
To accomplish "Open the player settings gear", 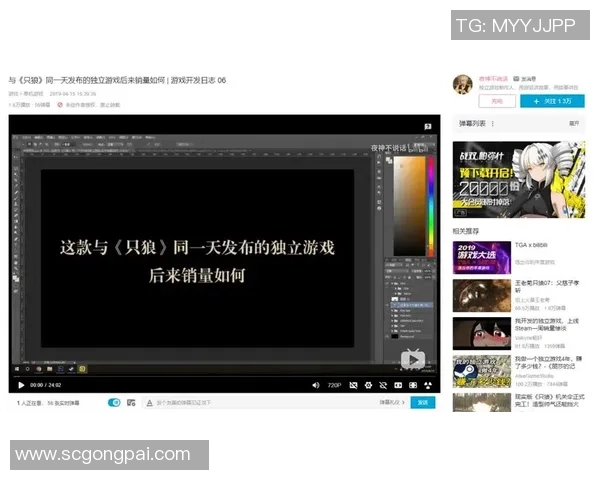I will pos(368,385).
